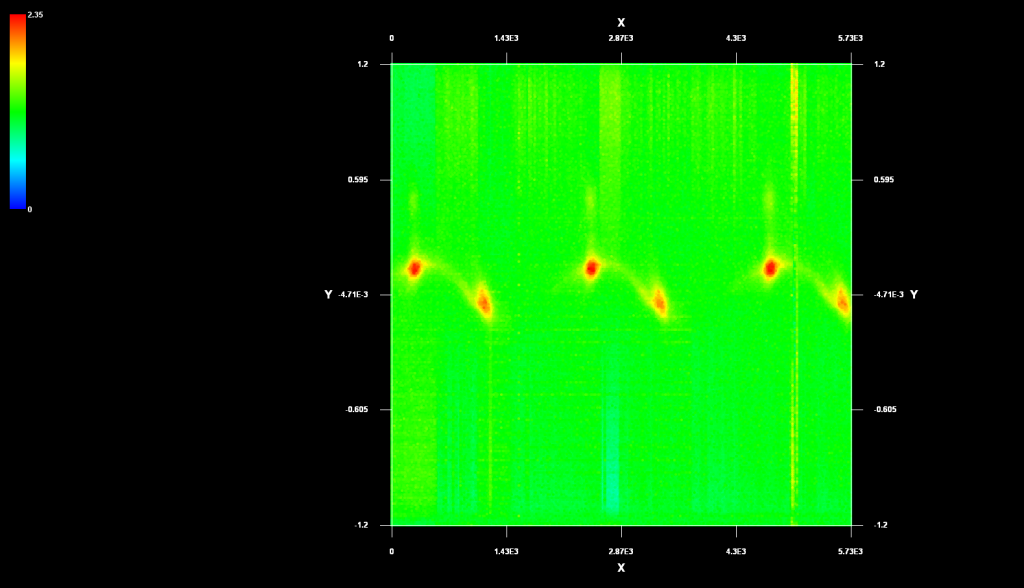Screen dimensions: 1024x588
Task: Select the Y axis title left of plot
Action: point(328,295)
